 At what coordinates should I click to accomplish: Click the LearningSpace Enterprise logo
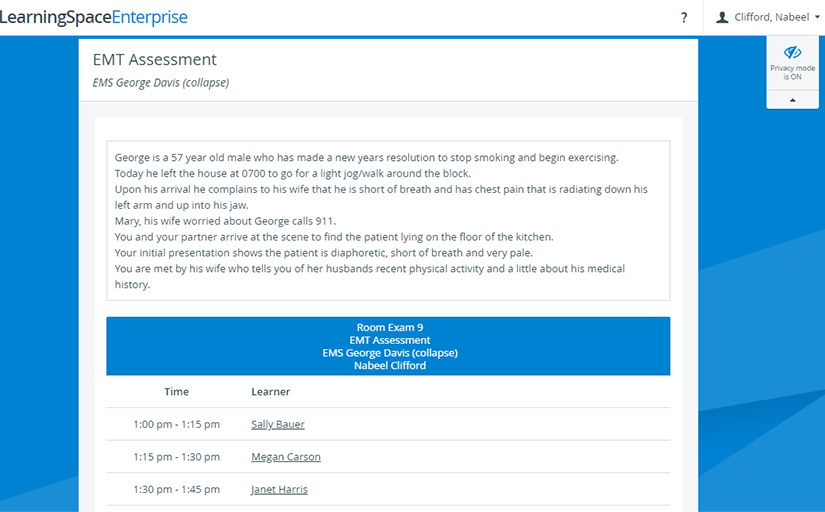click(x=93, y=17)
